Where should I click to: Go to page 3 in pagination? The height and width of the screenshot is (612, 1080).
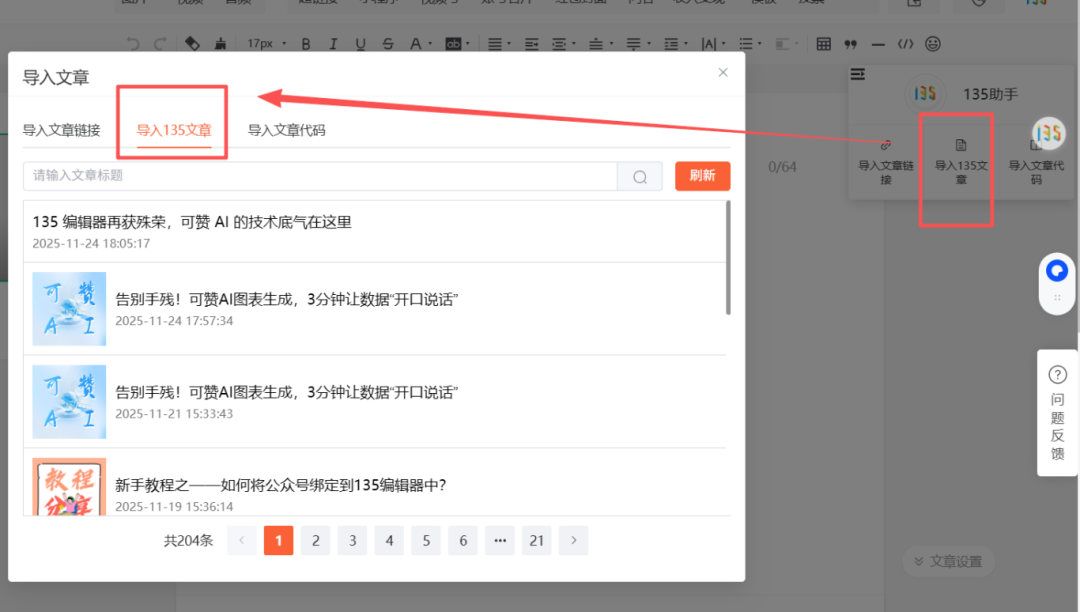click(x=352, y=541)
